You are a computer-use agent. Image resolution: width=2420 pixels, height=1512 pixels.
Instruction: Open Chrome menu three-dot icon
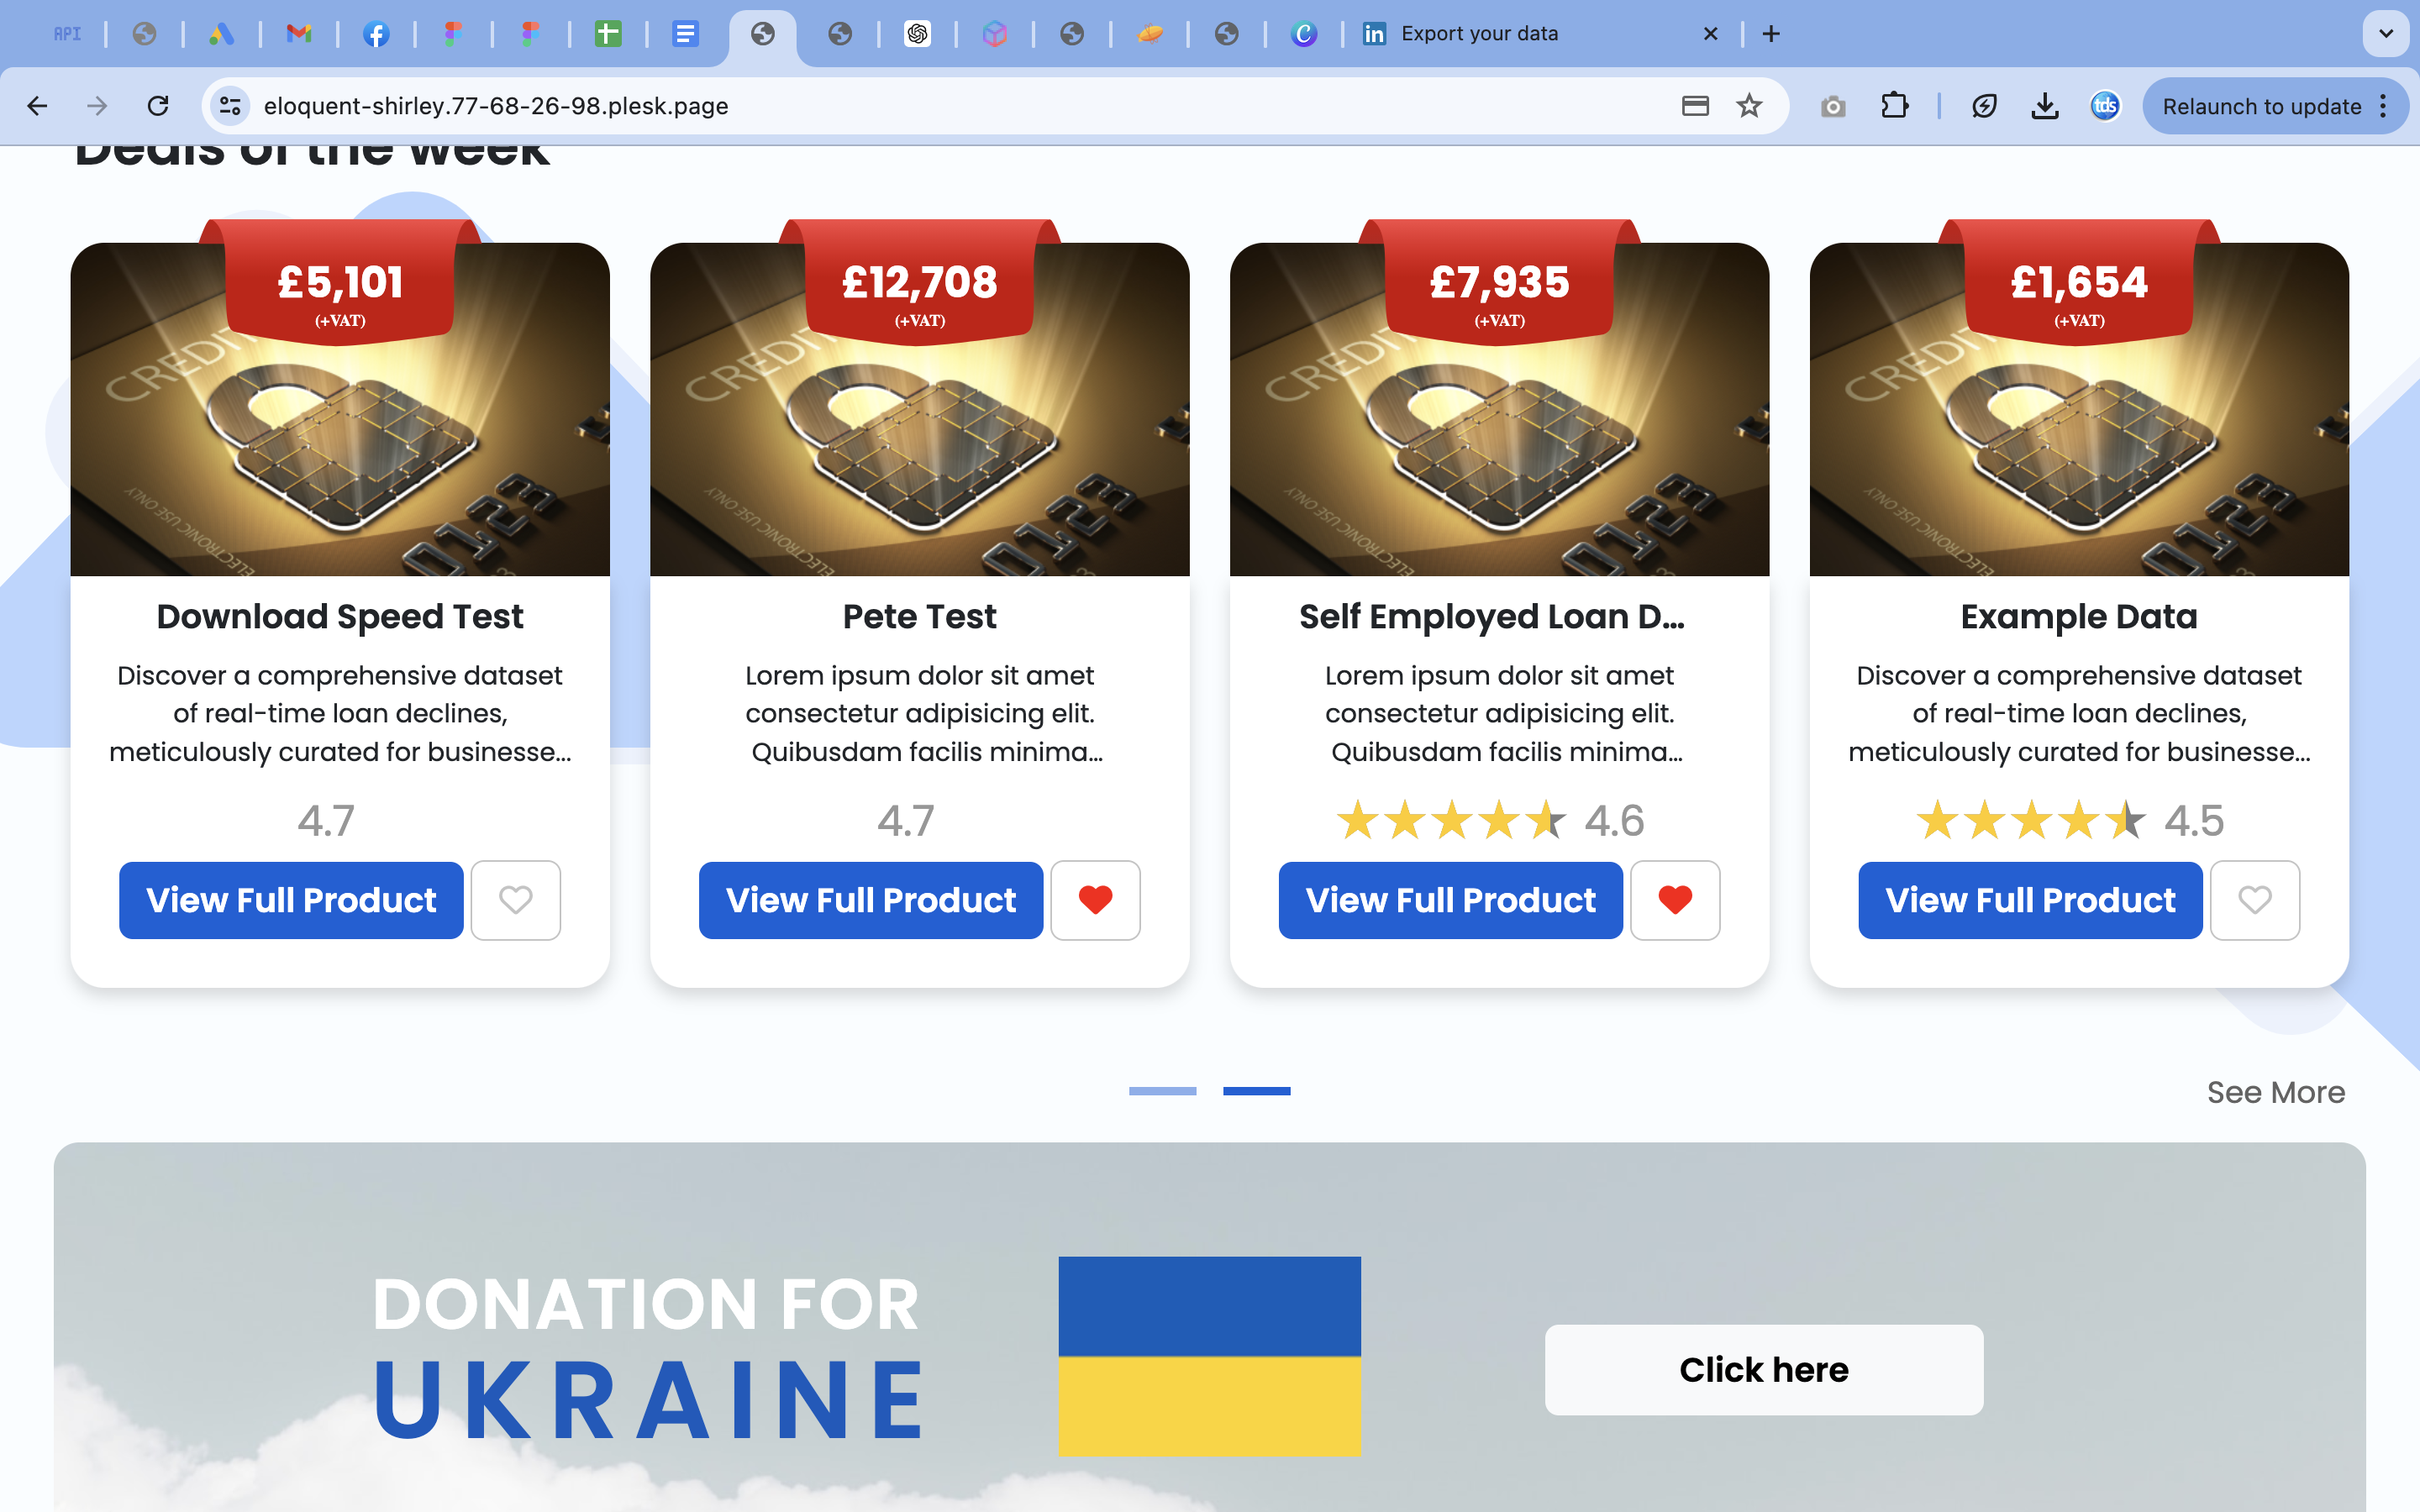[x=2383, y=106]
